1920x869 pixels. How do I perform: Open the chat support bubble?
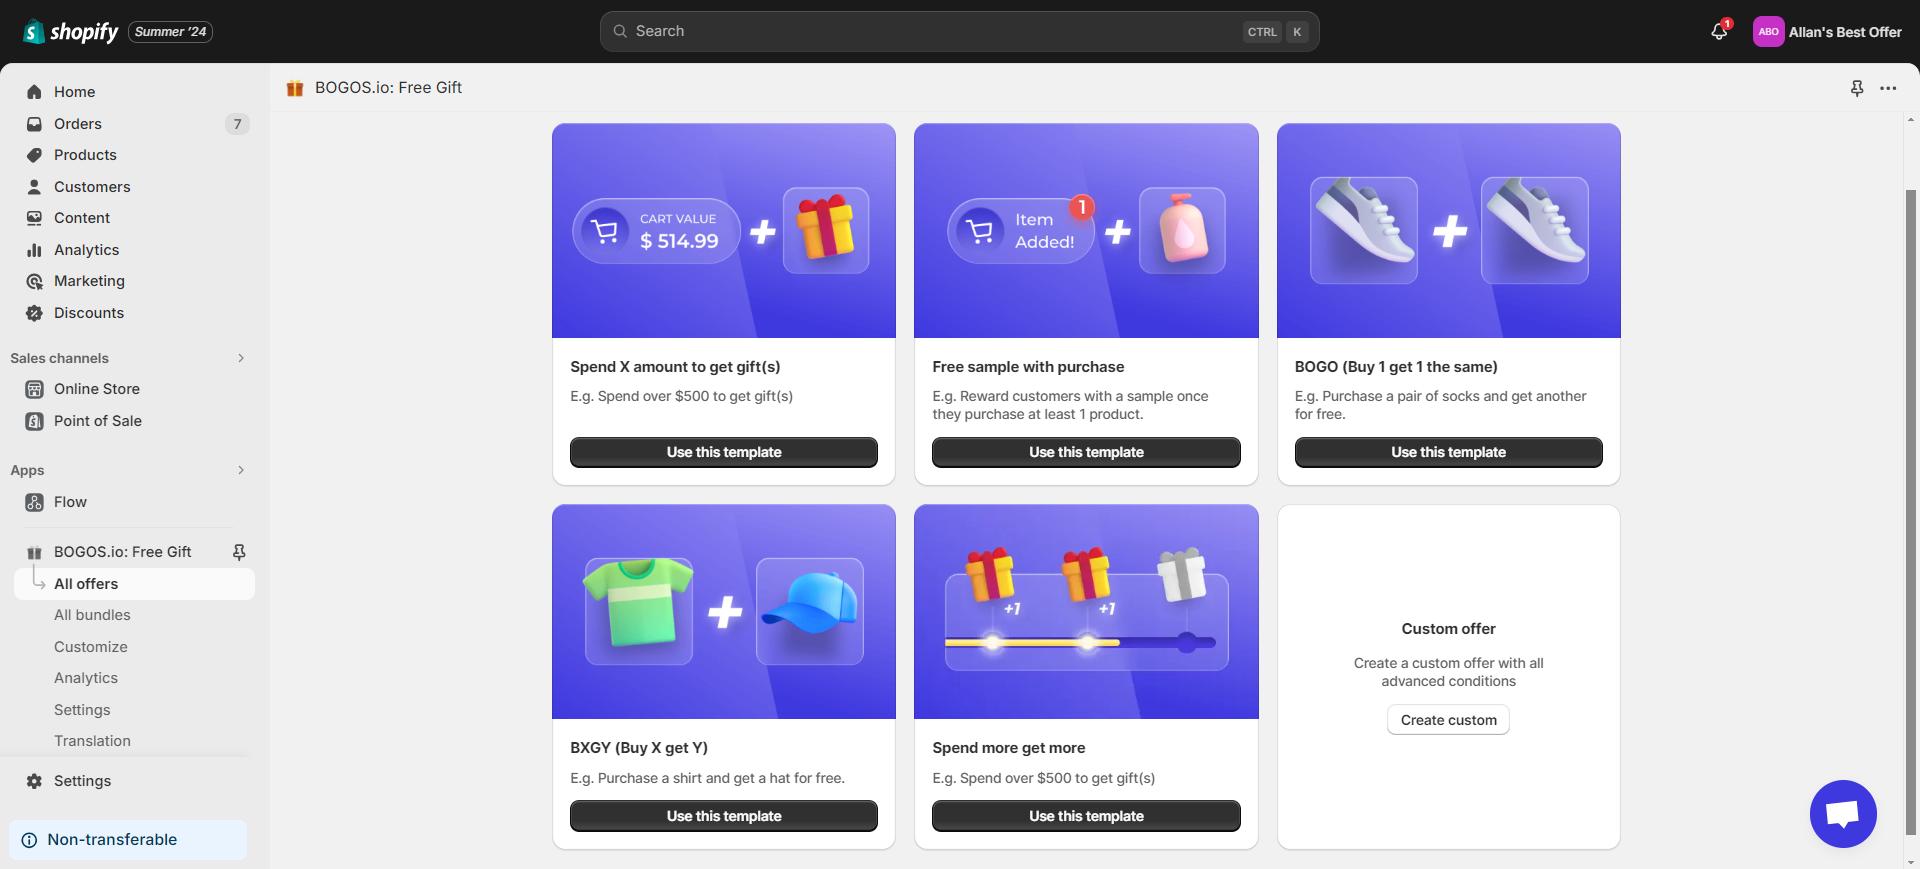[x=1843, y=813]
